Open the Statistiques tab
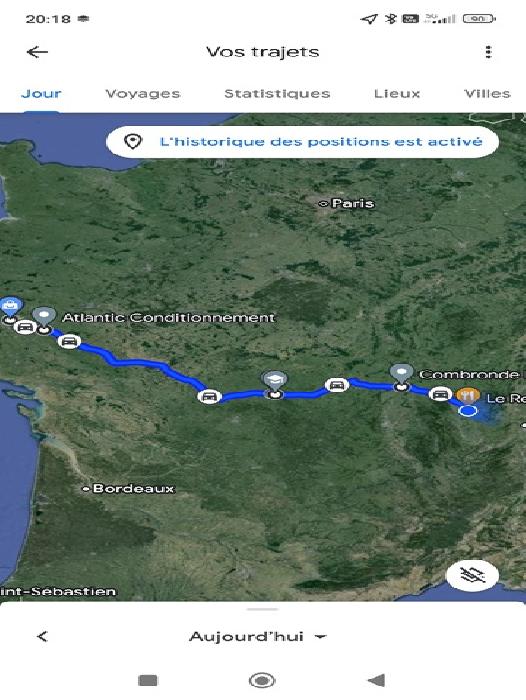Image resolution: width=526 pixels, height=700 pixels. (277, 94)
